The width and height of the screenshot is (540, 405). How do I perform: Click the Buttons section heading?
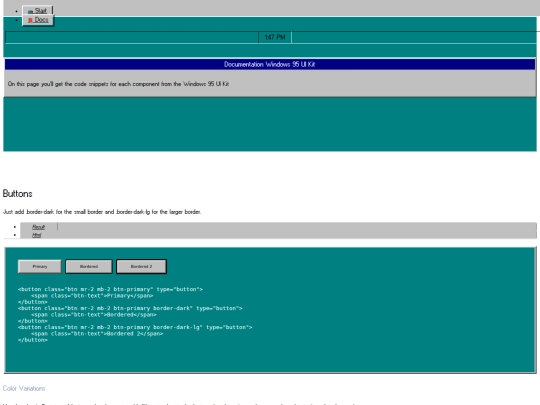pyautogui.click(x=18, y=194)
